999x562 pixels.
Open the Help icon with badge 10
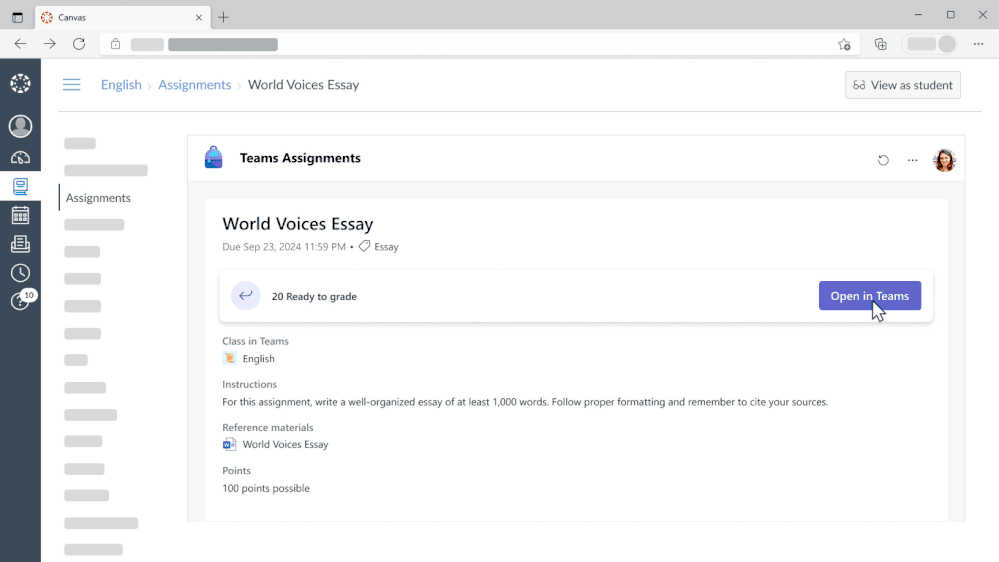point(22,300)
